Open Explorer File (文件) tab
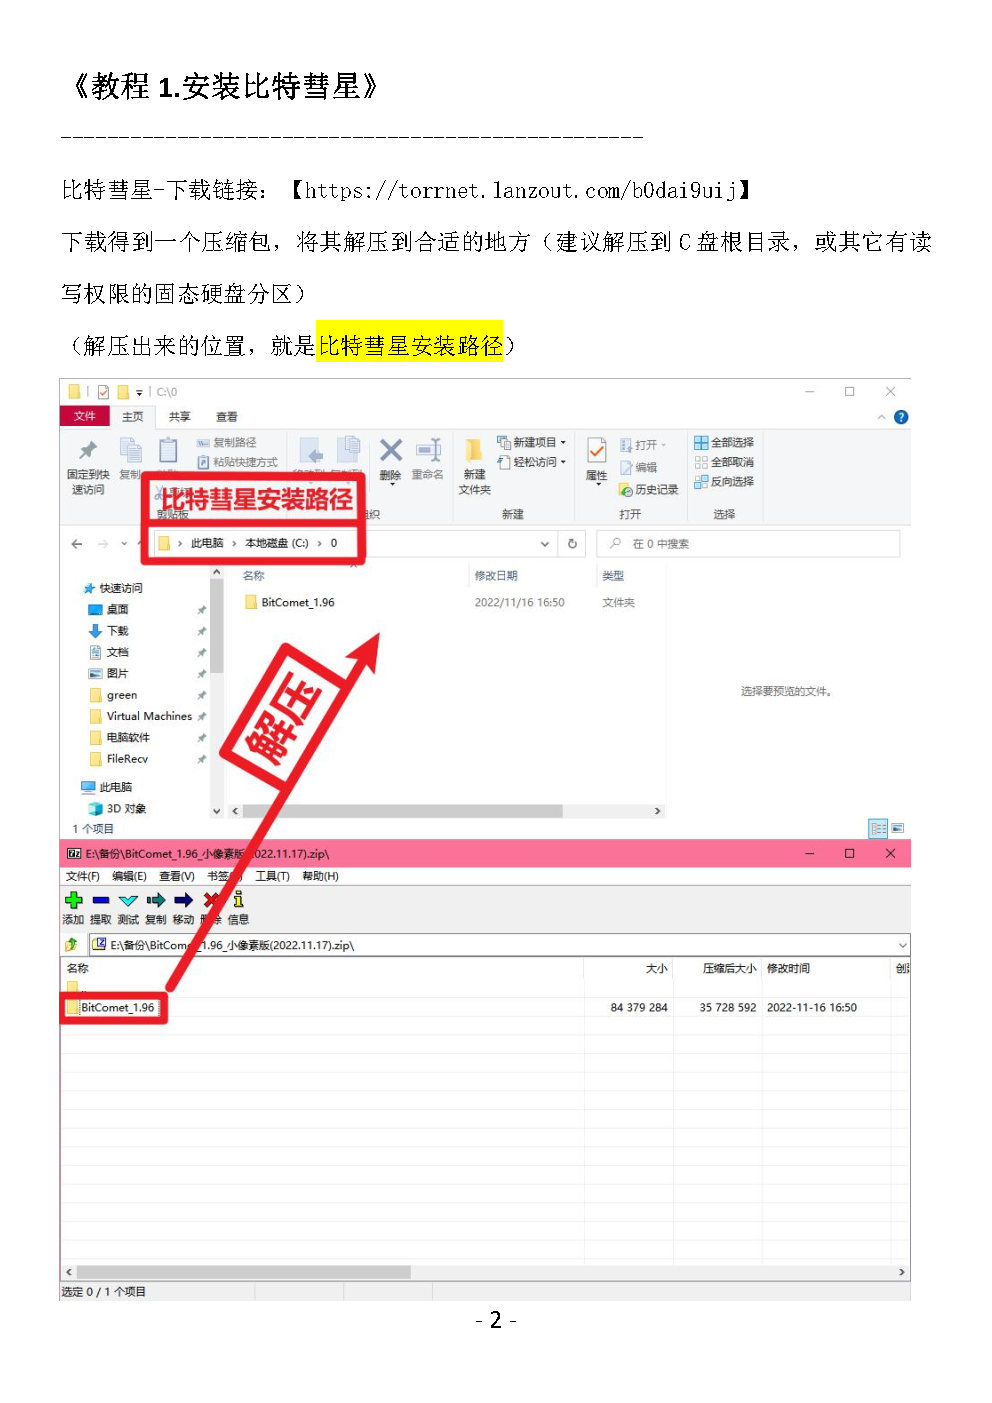The width and height of the screenshot is (992, 1403). coord(85,416)
